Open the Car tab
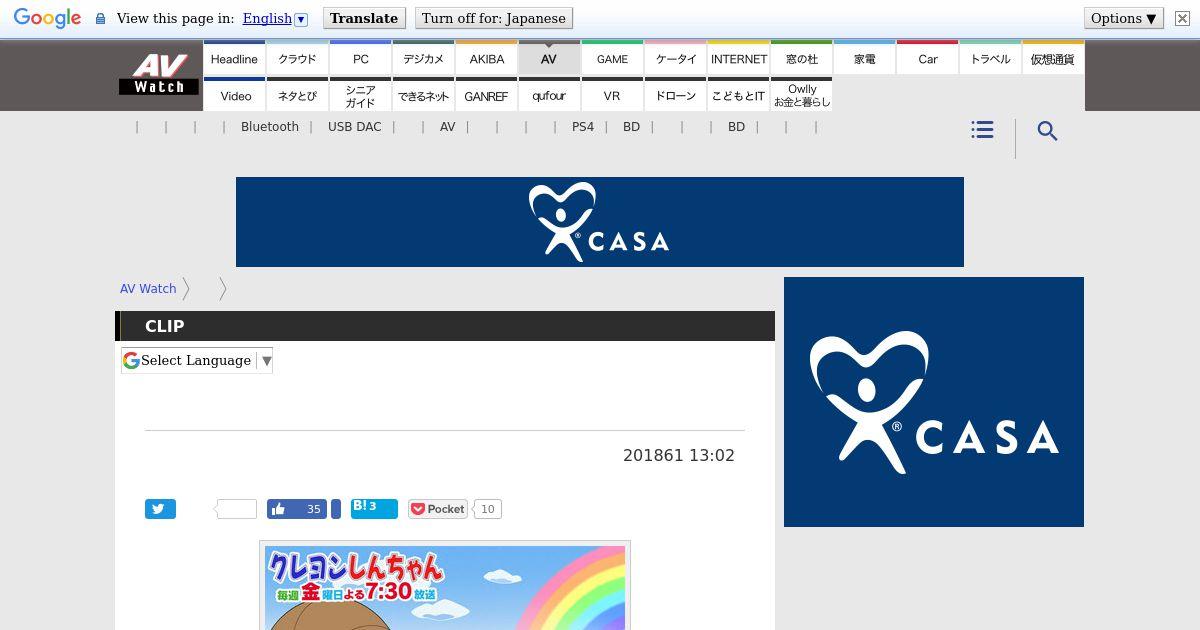This screenshot has width=1200, height=630. click(x=927, y=58)
